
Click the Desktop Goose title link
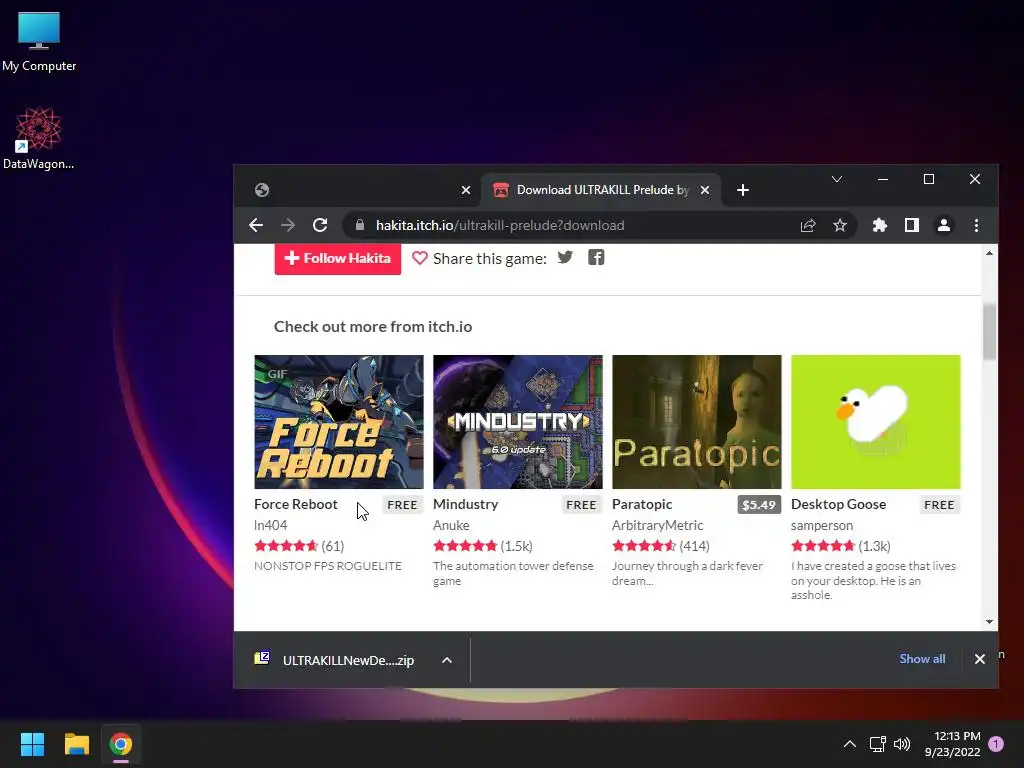point(839,504)
